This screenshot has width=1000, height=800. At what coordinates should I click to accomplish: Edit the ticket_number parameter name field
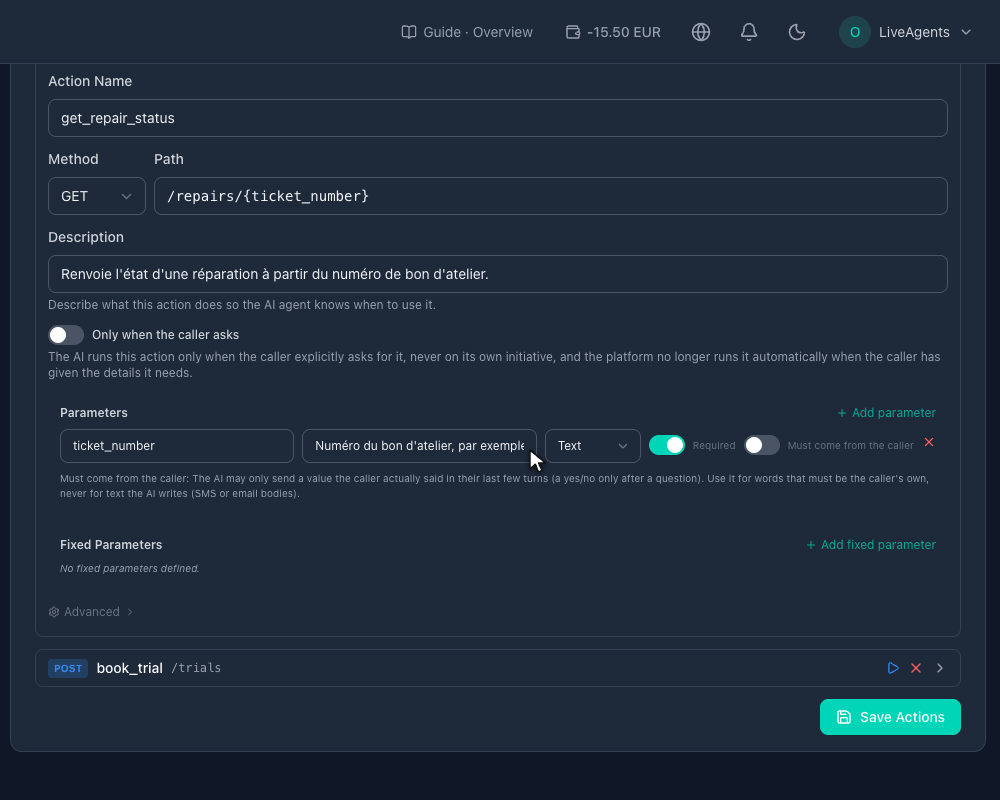coord(177,446)
